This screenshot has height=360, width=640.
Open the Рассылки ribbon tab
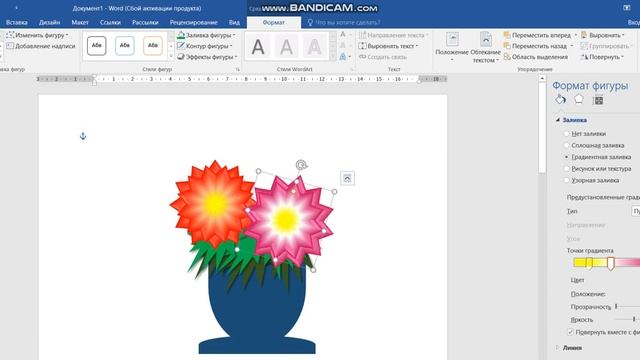[x=145, y=22]
